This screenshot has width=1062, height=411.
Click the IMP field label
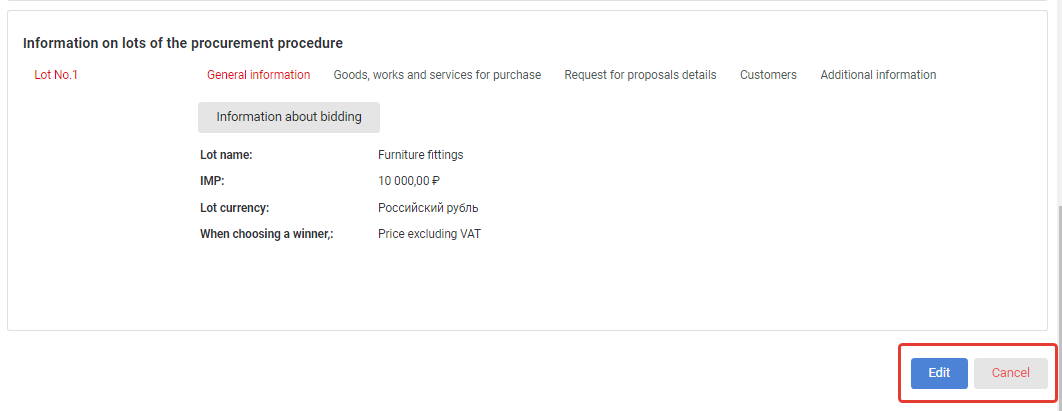[x=212, y=181]
